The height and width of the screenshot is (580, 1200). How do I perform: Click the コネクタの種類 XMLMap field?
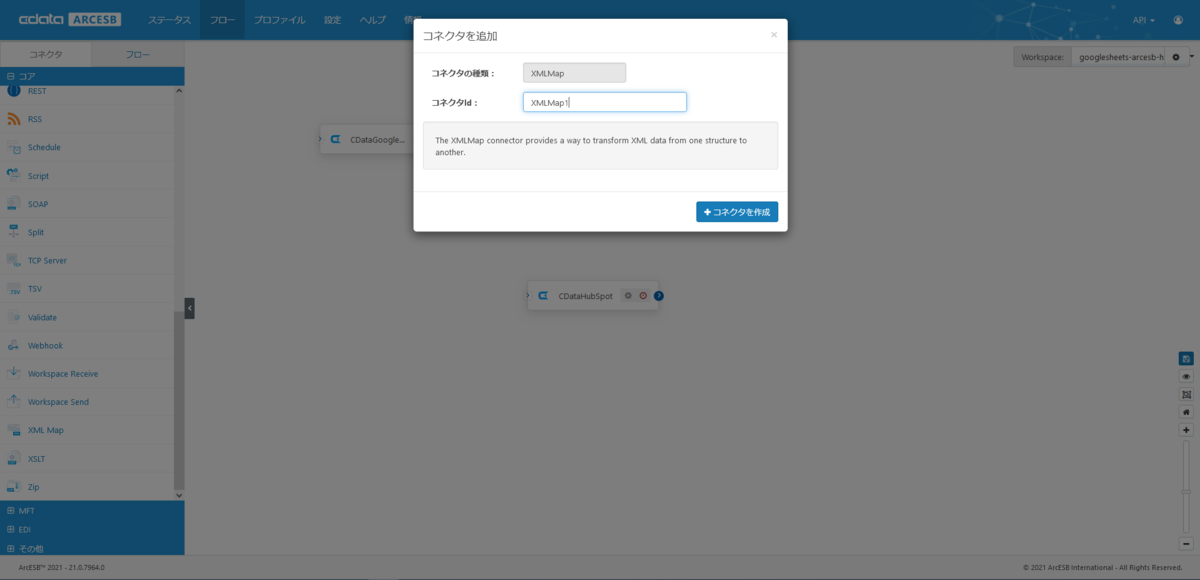pos(574,73)
